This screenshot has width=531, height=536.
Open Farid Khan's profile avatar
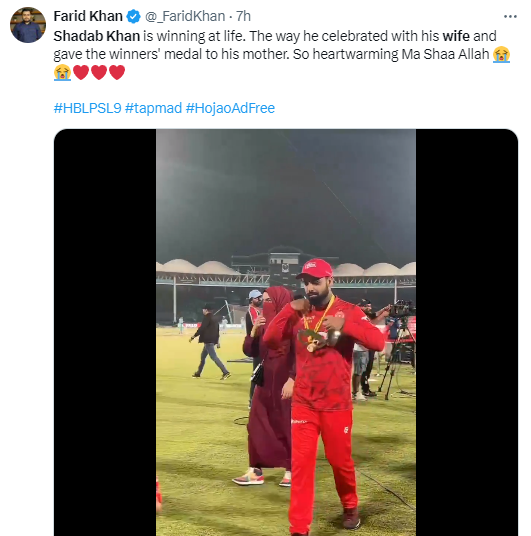[28, 25]
